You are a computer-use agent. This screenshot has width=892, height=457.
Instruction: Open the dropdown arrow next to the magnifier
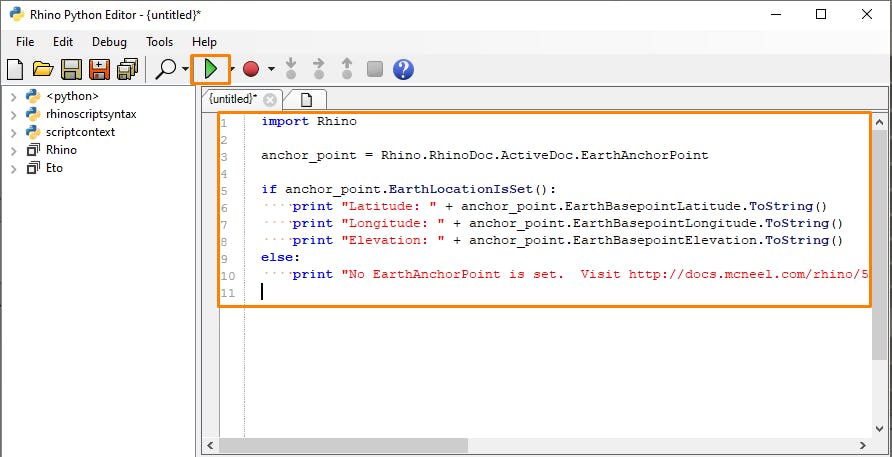click(185, 69)
